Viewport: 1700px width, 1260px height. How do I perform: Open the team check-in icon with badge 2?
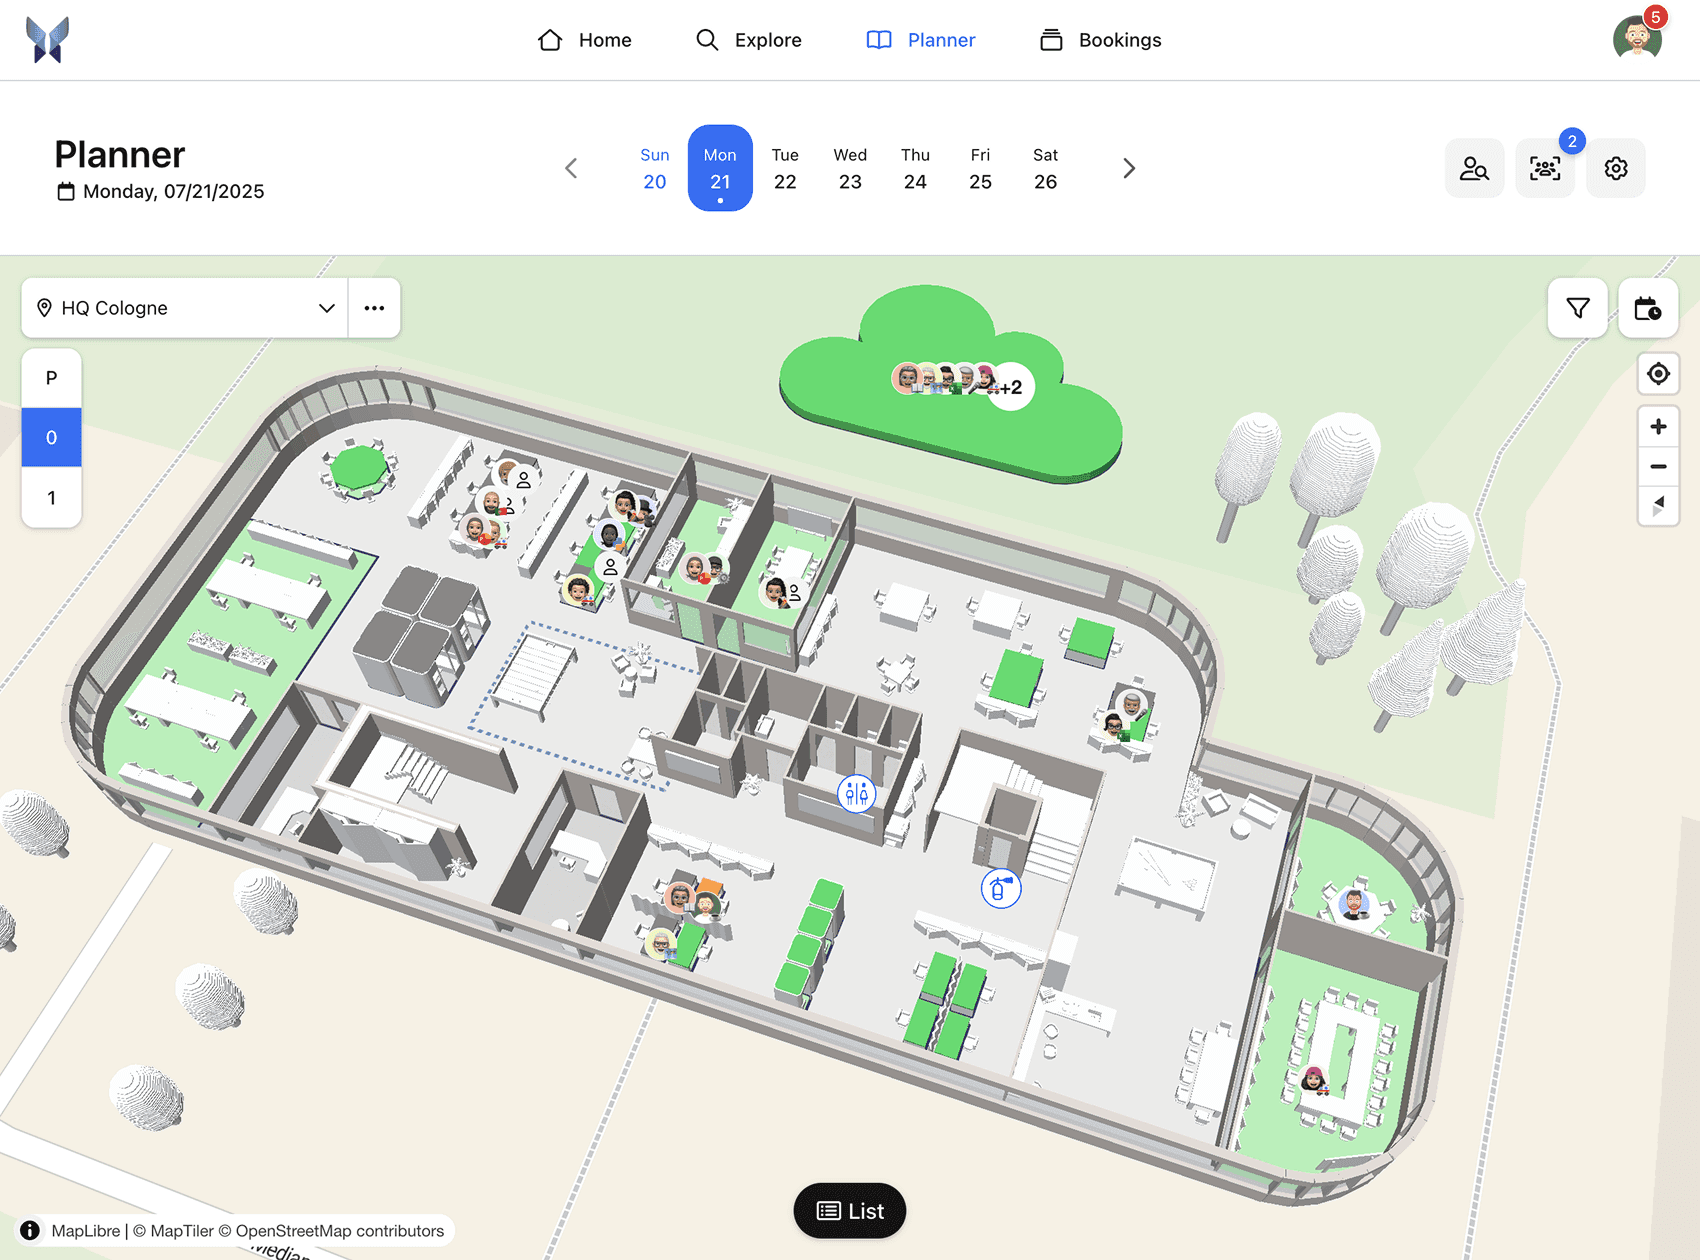1545,168
